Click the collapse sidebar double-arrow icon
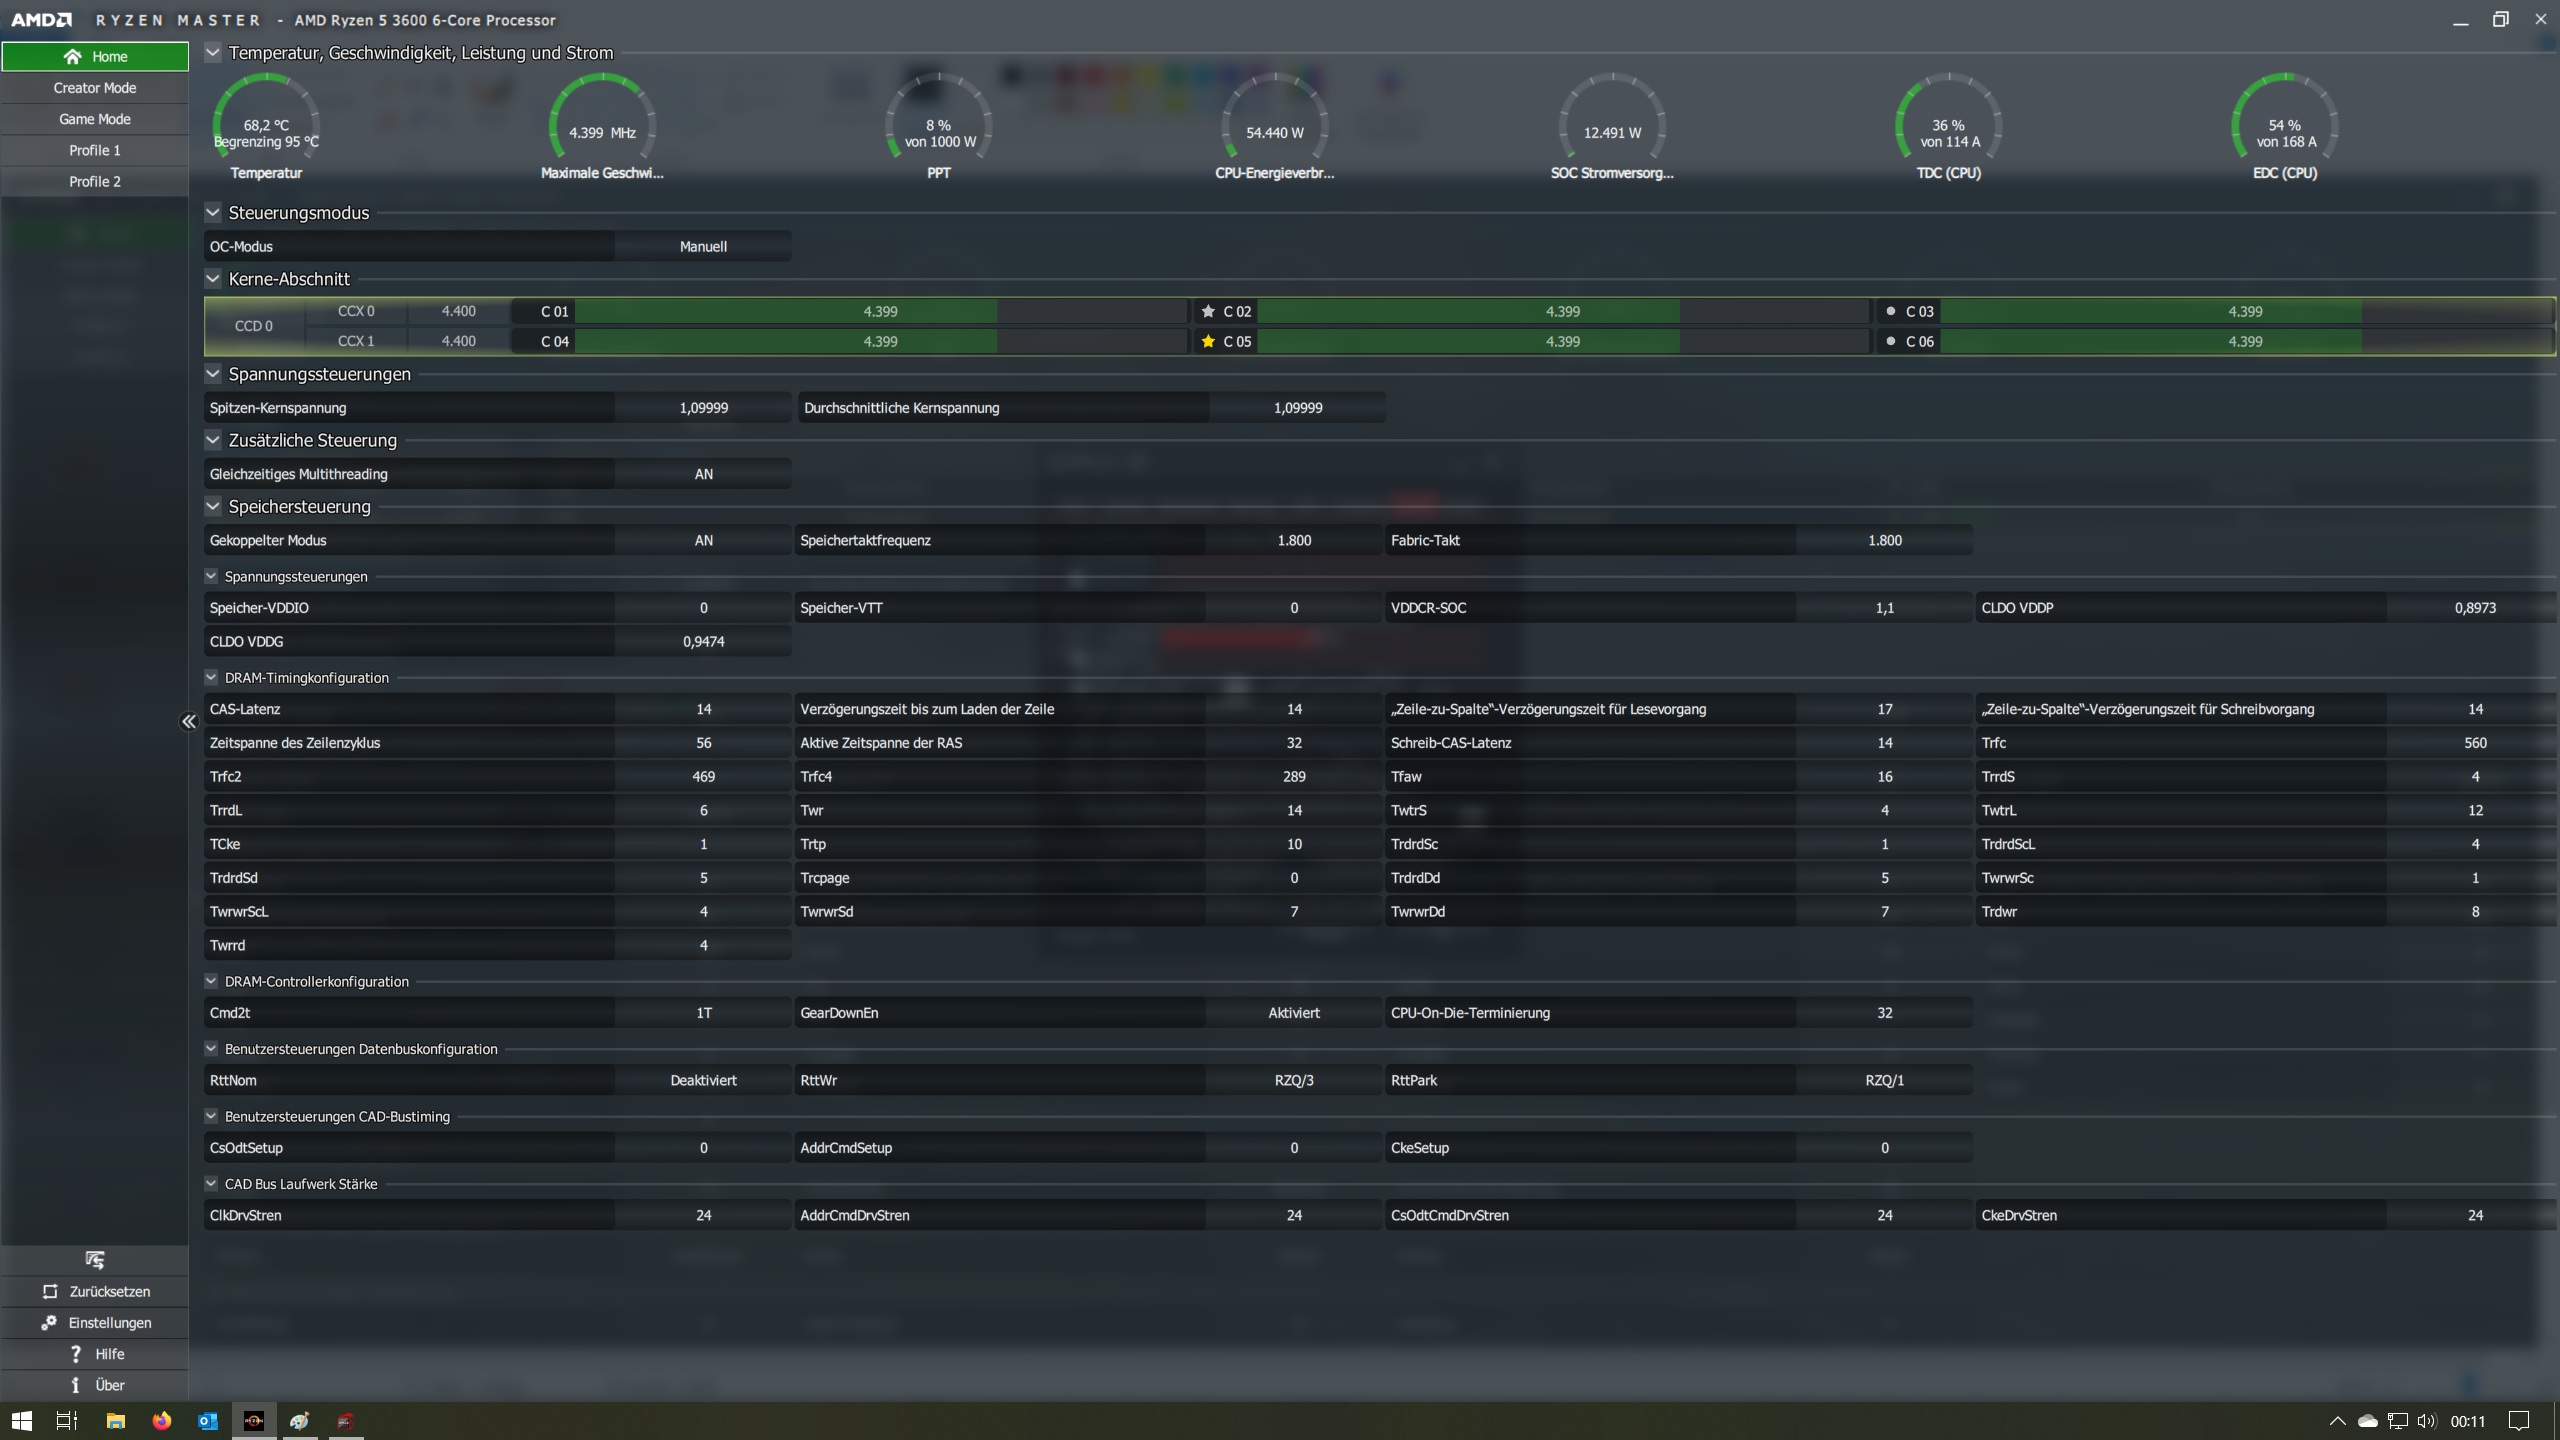The height and width of the screenshot is (1440, 2560). click(x=188, y=722)
